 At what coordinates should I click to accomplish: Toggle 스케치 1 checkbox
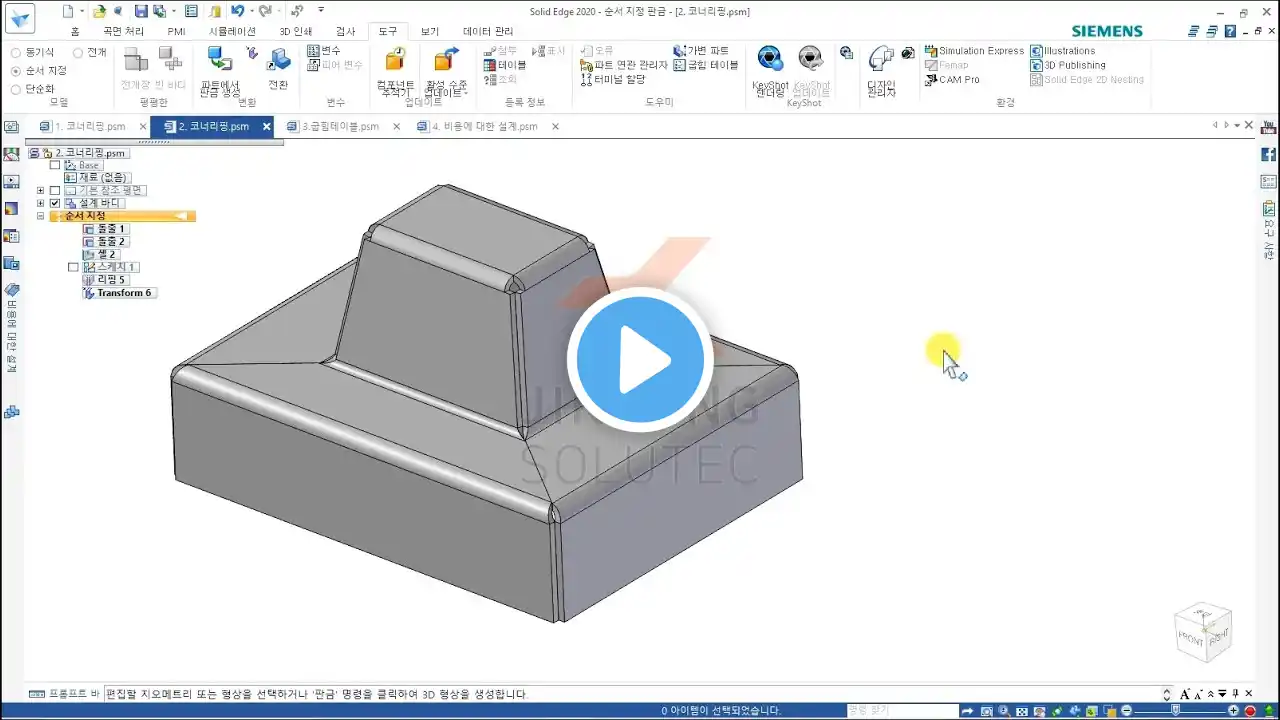coord(73,267)
